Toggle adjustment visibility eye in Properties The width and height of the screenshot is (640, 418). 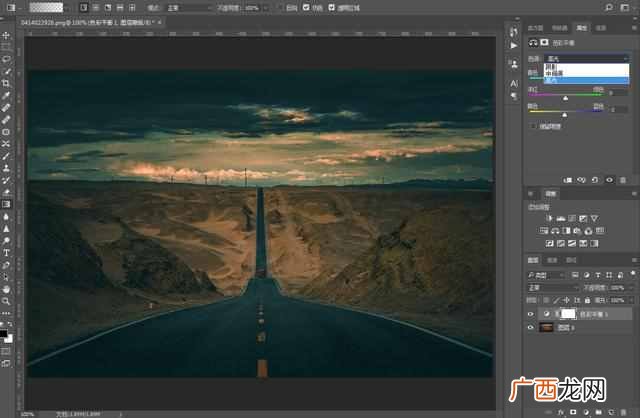pos(609,180)
